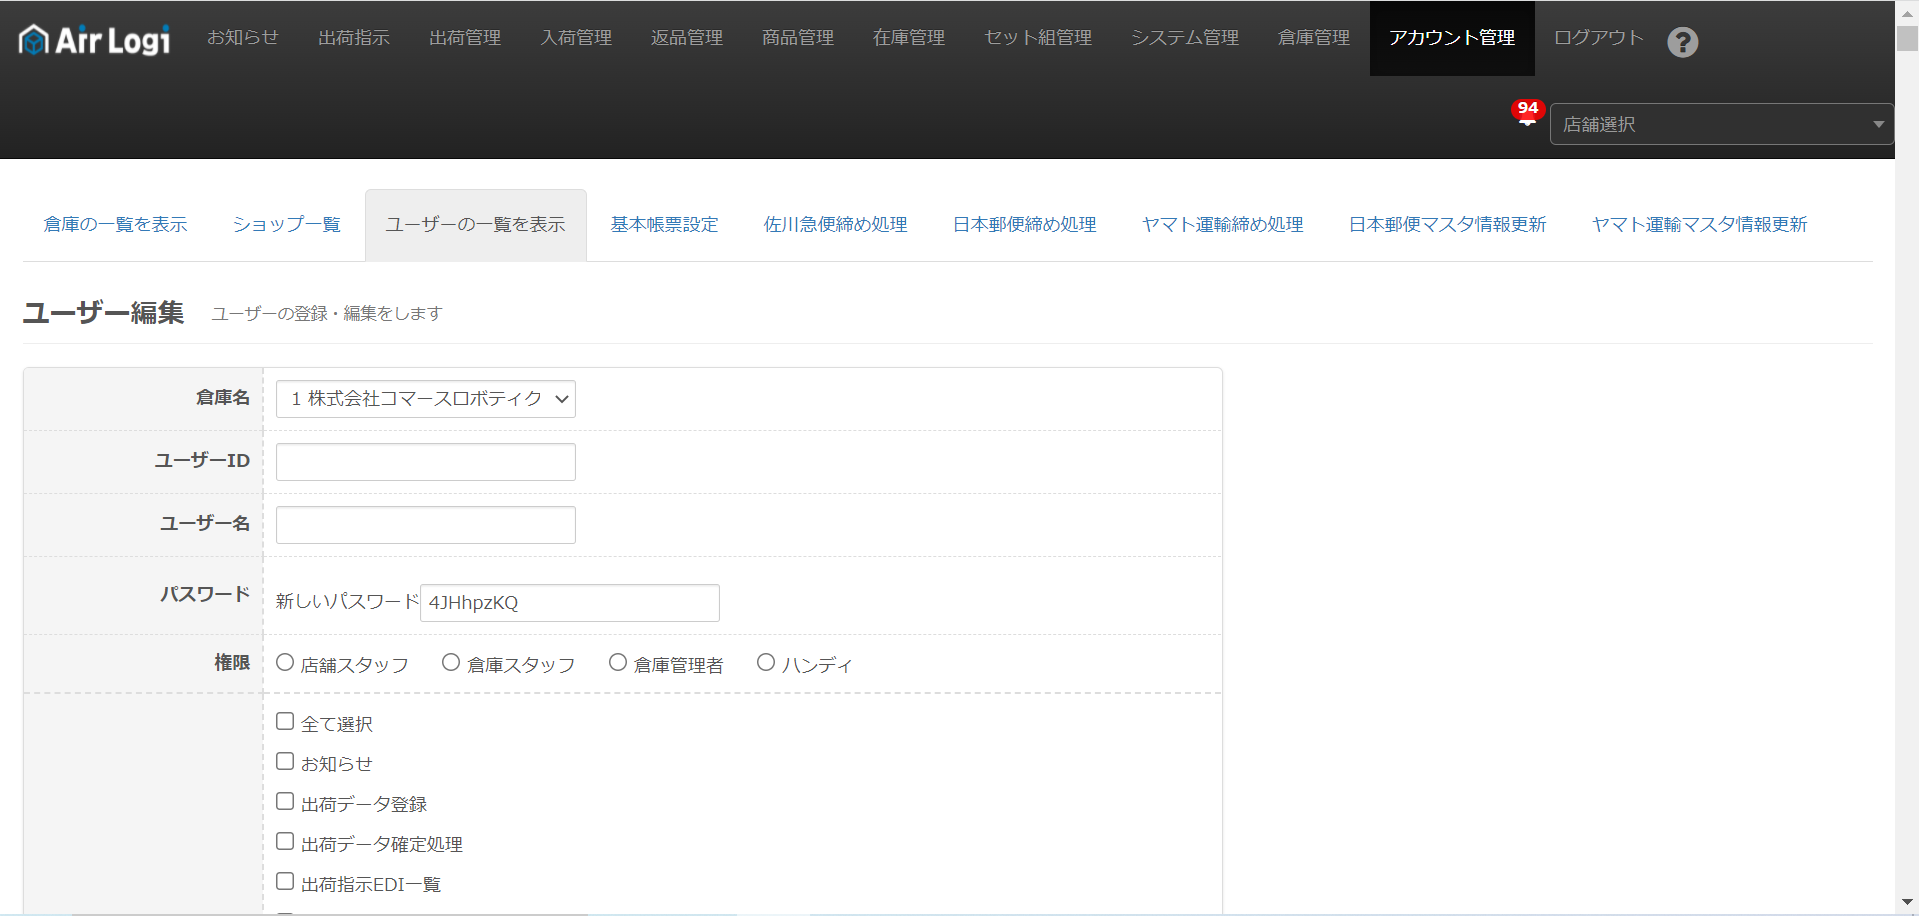Select the 倉庫管理者 radio button
Screen dimensions: 1919x916
click(617, 661)
